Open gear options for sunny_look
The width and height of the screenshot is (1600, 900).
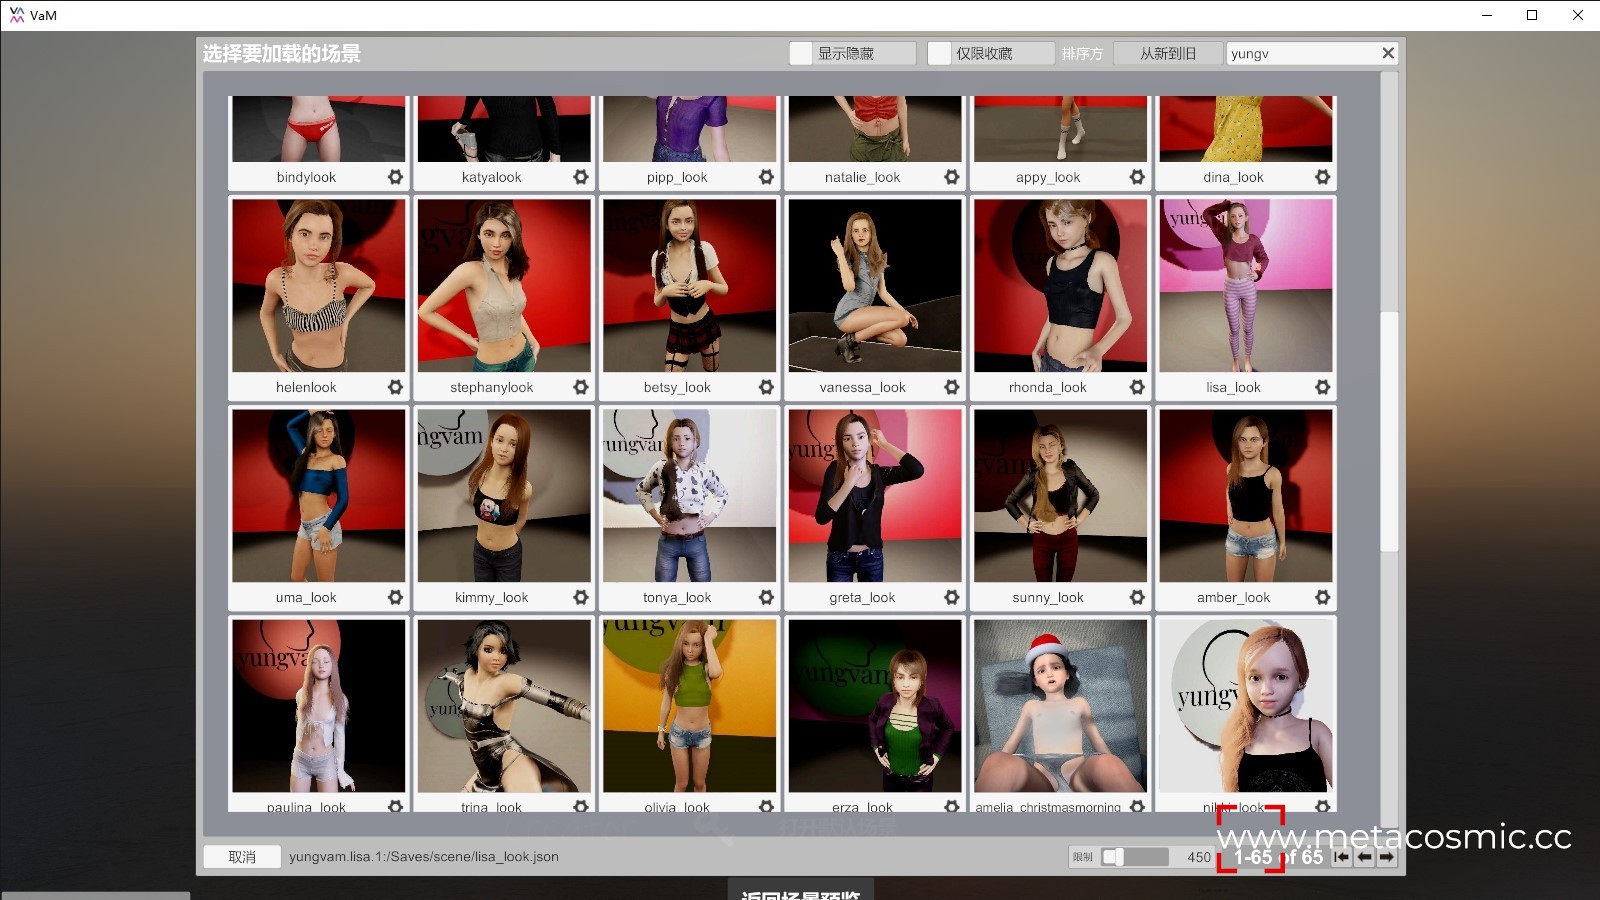[x=1137, y=597]
